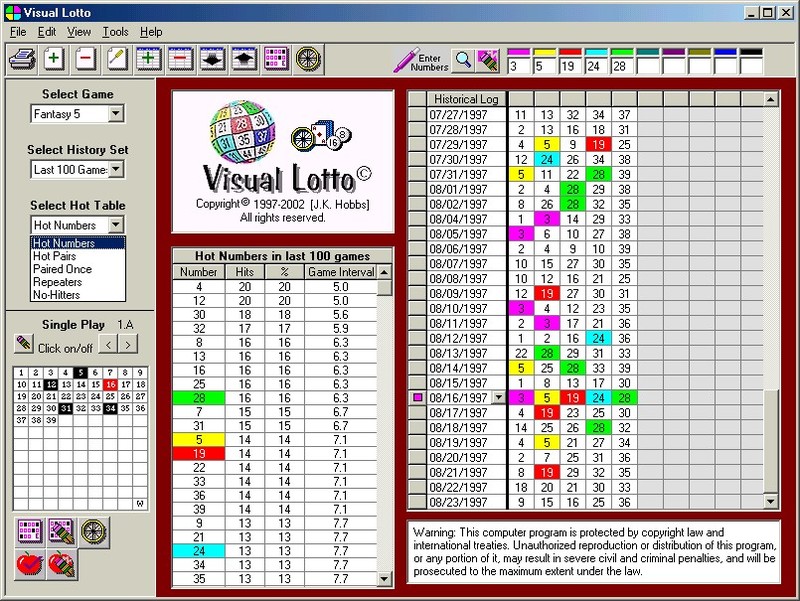Click the crayon icon next to Click on/off
This screenshot has height=601, width=800.
click(x=23, y=343)
